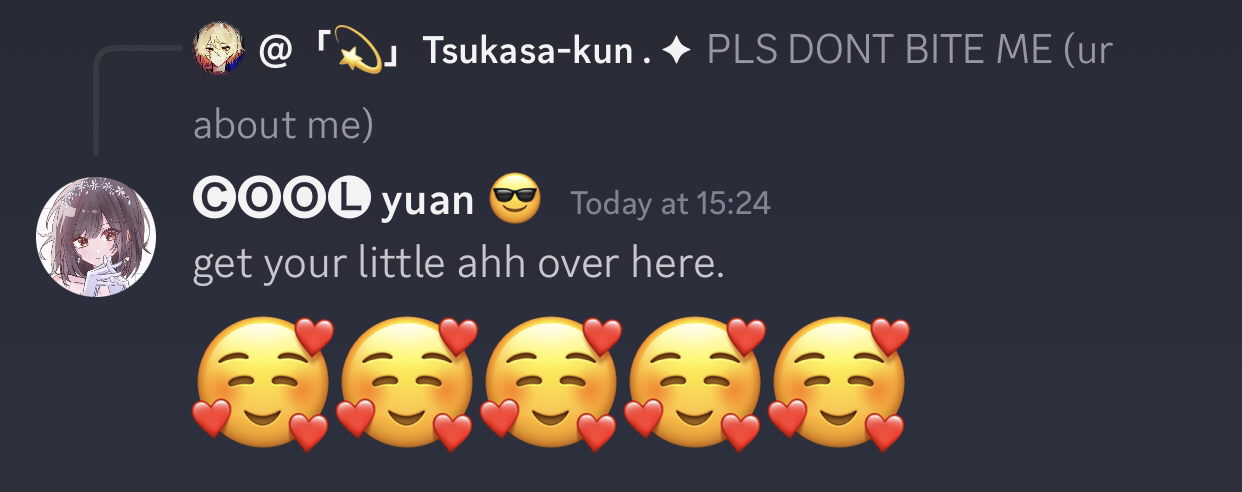The image size is (1242, 492).
Task: Open Tsukasa-kun's profile from reply username
Action: coord(529,50)
